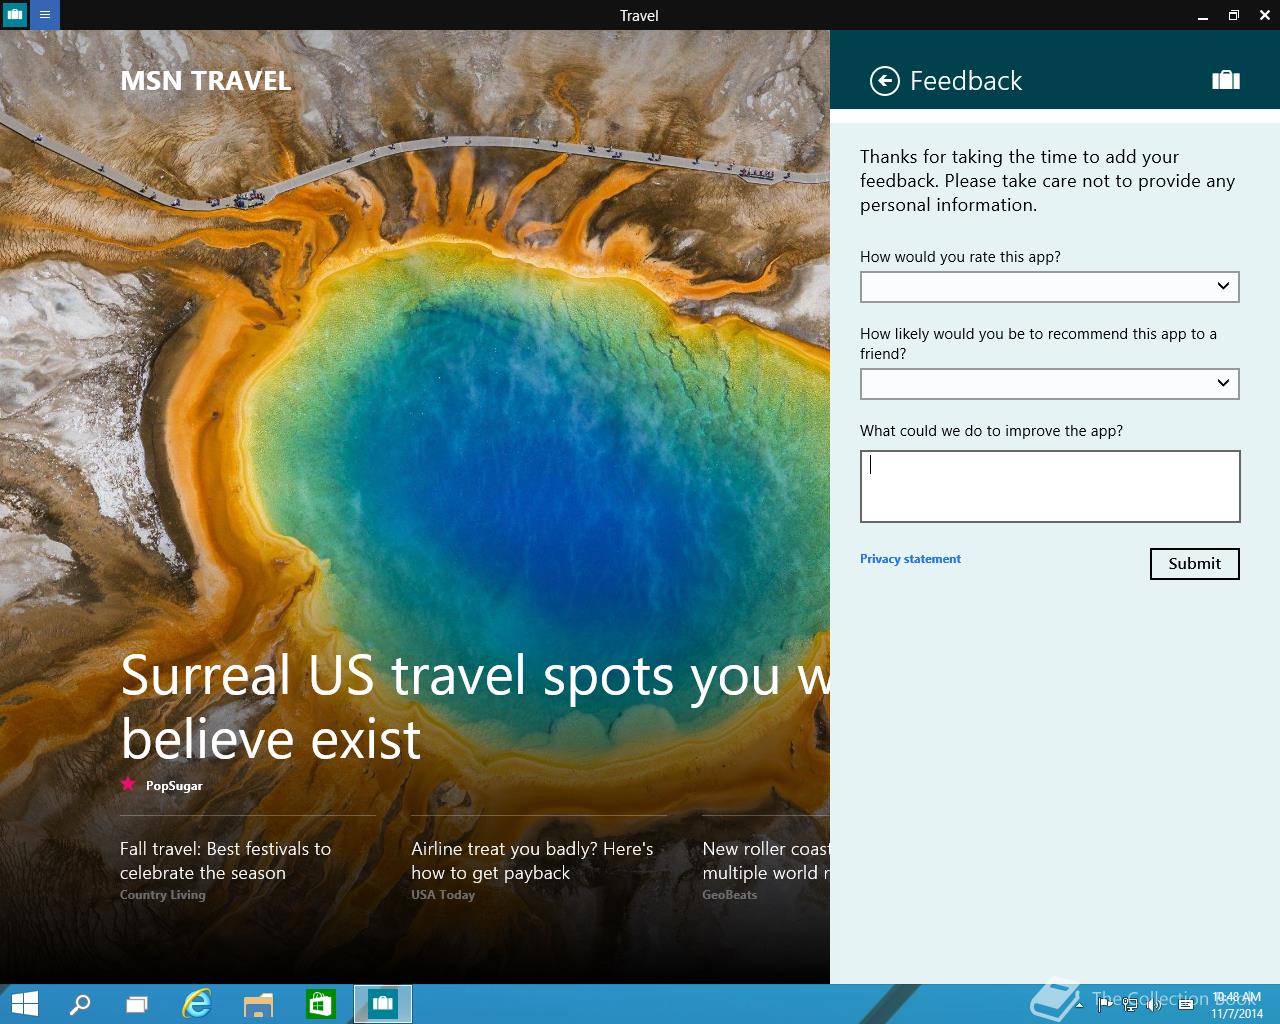Launch Internet Explorer from the taskbar
This screenshot has height=1024, width=1280.
[198, 1004]
